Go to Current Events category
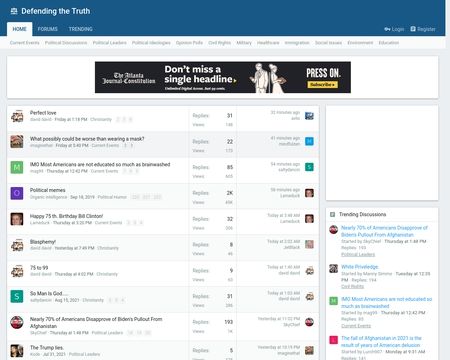 24,43
